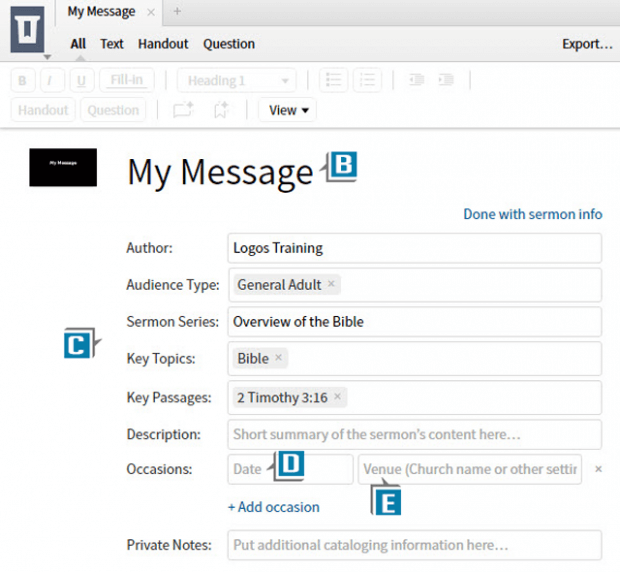Toggle bold formatting
The height and width of the screenshot is (572, 620).
pos(22,80)
